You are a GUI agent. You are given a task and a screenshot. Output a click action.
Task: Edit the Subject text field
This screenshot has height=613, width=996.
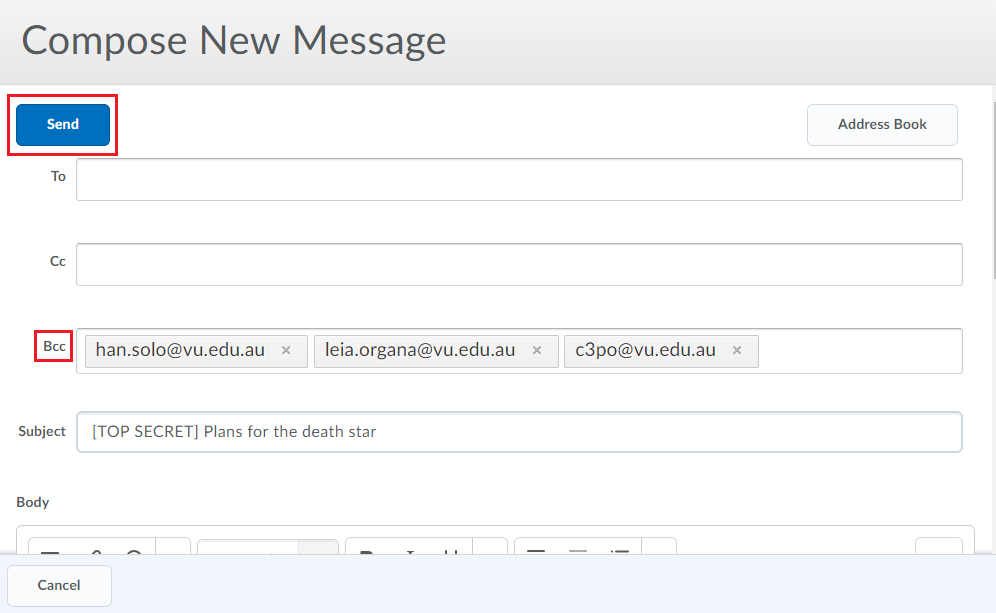click(x=519, y=432)
